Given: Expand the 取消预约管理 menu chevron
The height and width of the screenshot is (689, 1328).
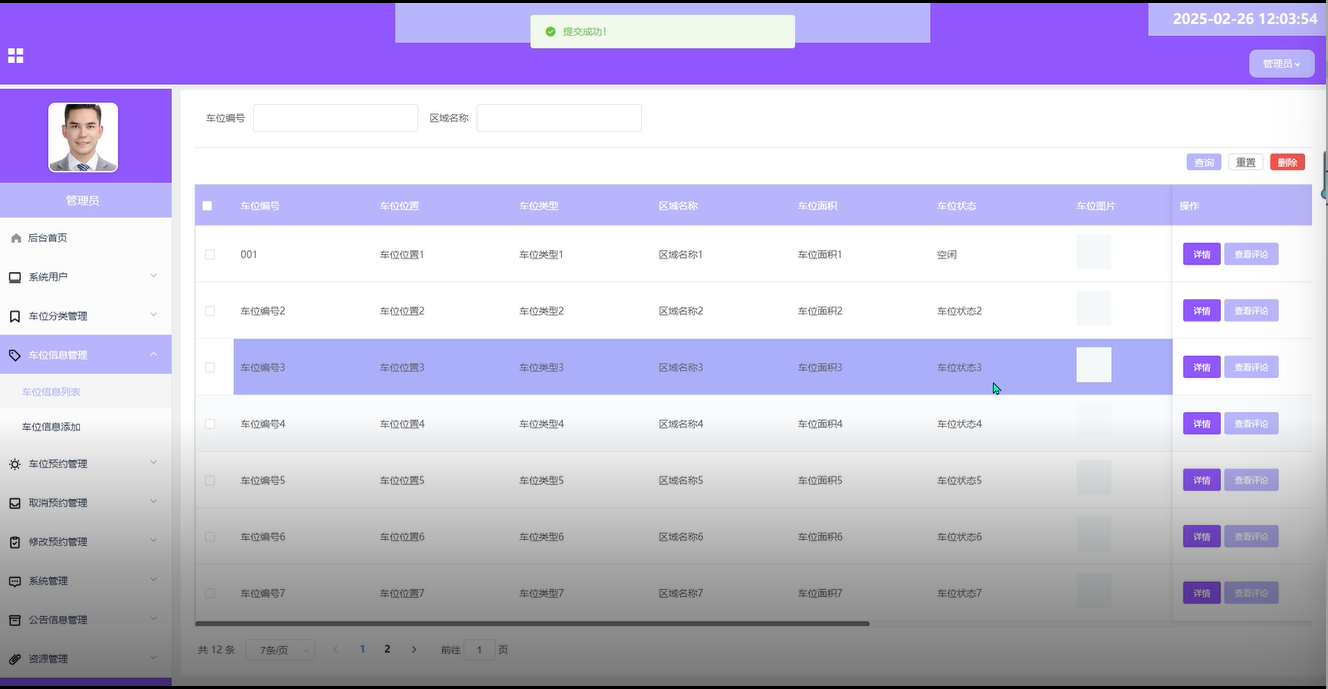Looking at the screenshot, I should click(x=153, y=501).
